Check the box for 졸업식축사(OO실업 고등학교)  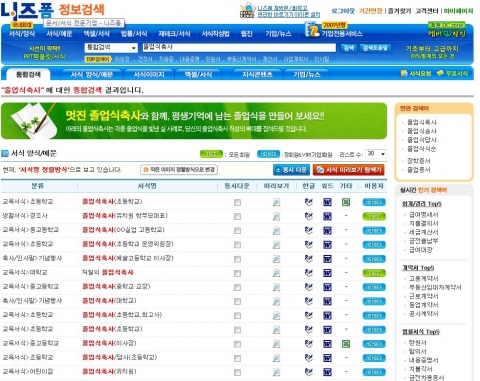(237, 231)
